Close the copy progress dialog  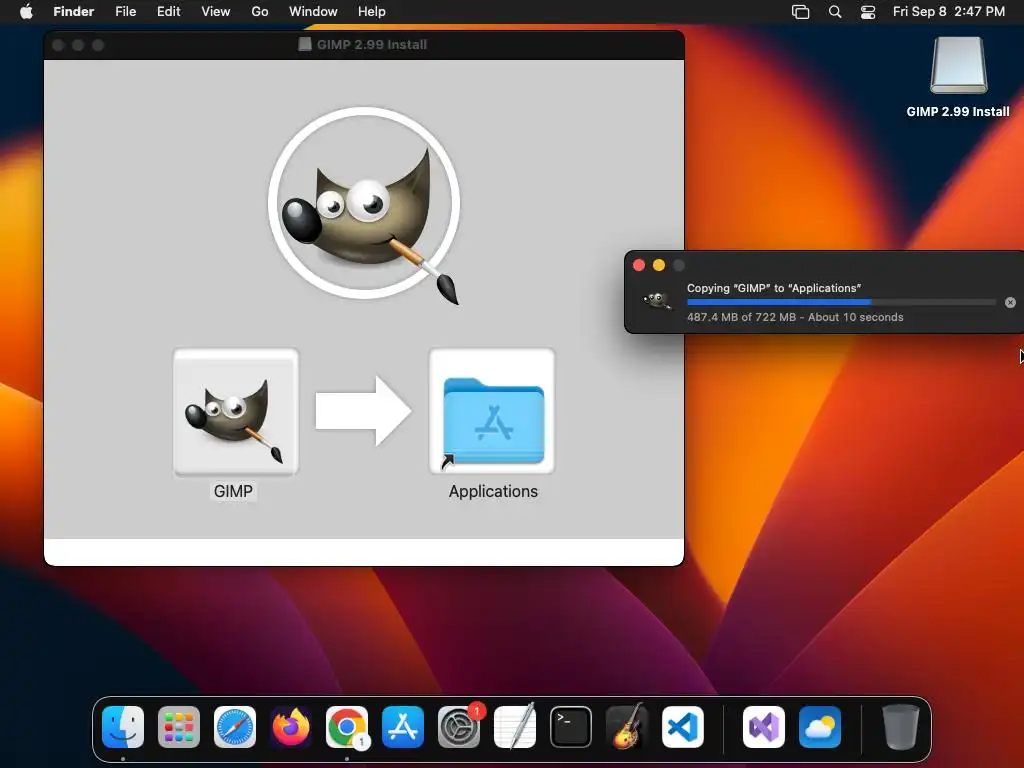[639, 265]
